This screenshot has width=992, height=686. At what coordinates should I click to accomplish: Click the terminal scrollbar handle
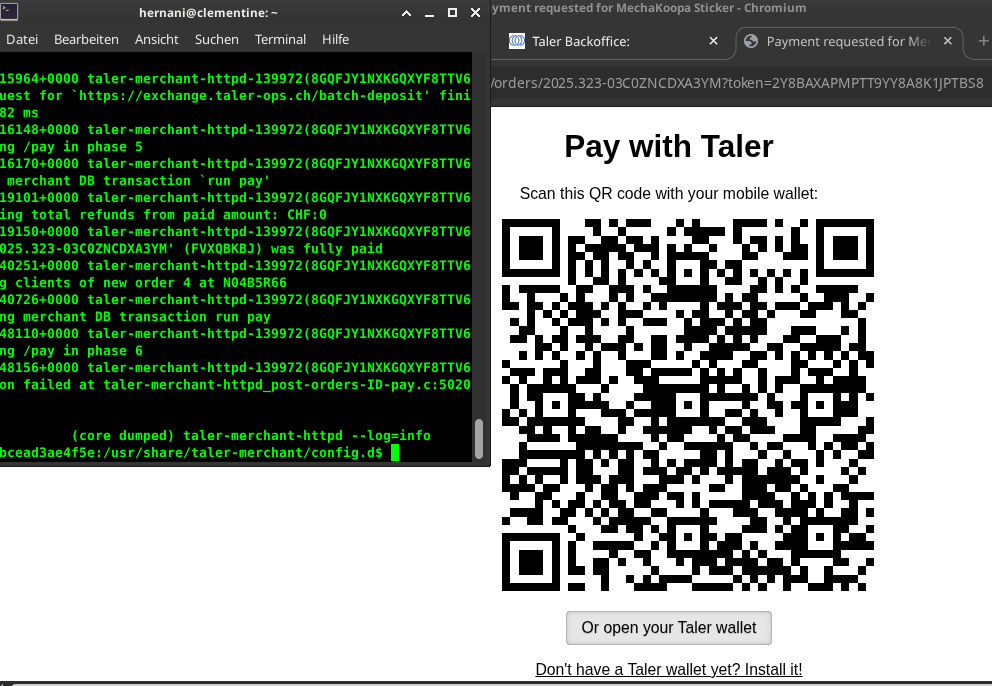click(479, 437)
